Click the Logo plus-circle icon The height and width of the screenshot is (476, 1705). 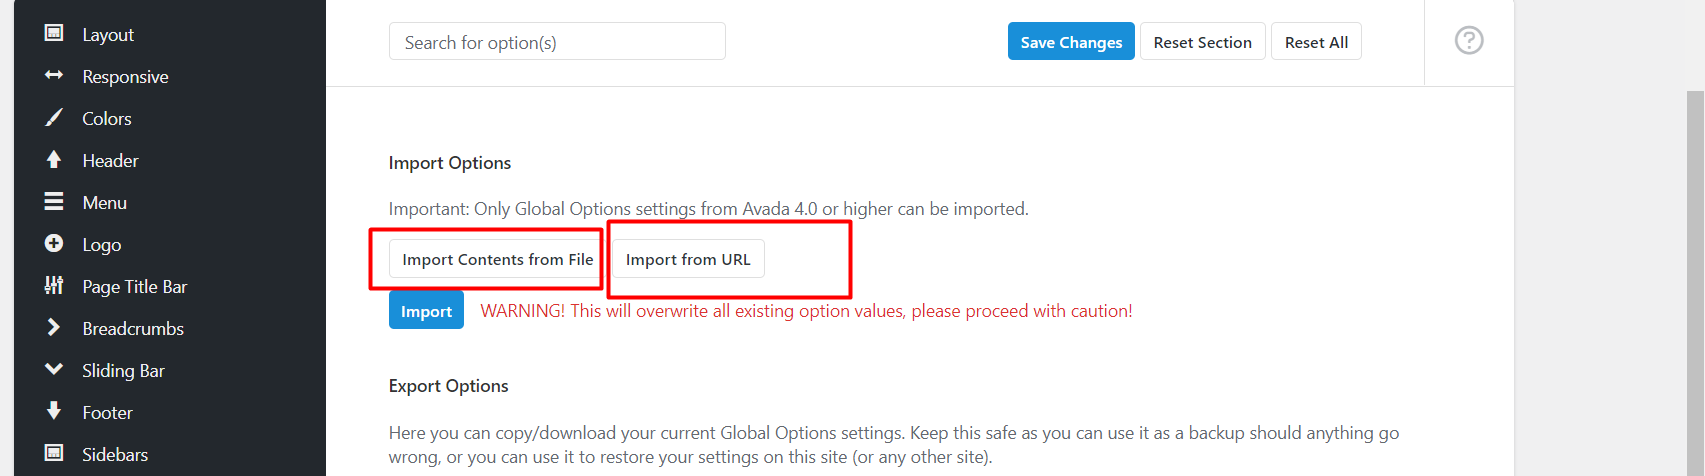click(x=54, y=243)
